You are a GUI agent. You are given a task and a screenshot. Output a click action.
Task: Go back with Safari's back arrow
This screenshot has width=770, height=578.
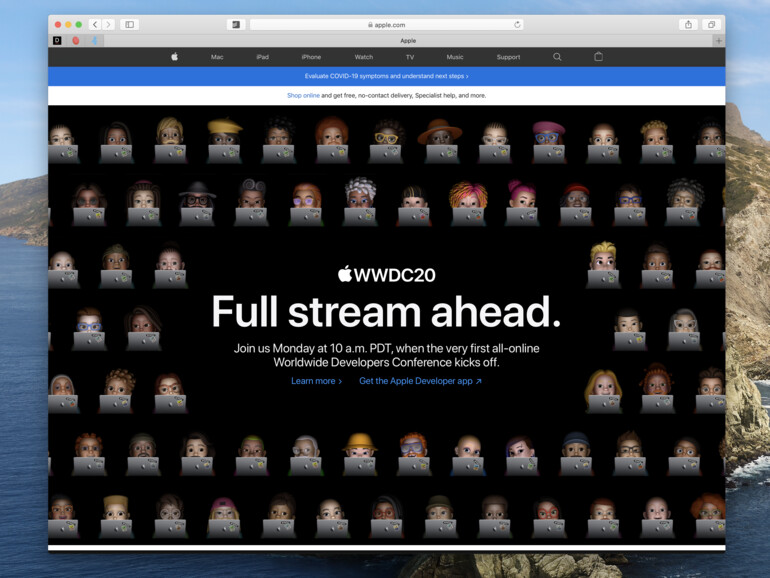95,25
